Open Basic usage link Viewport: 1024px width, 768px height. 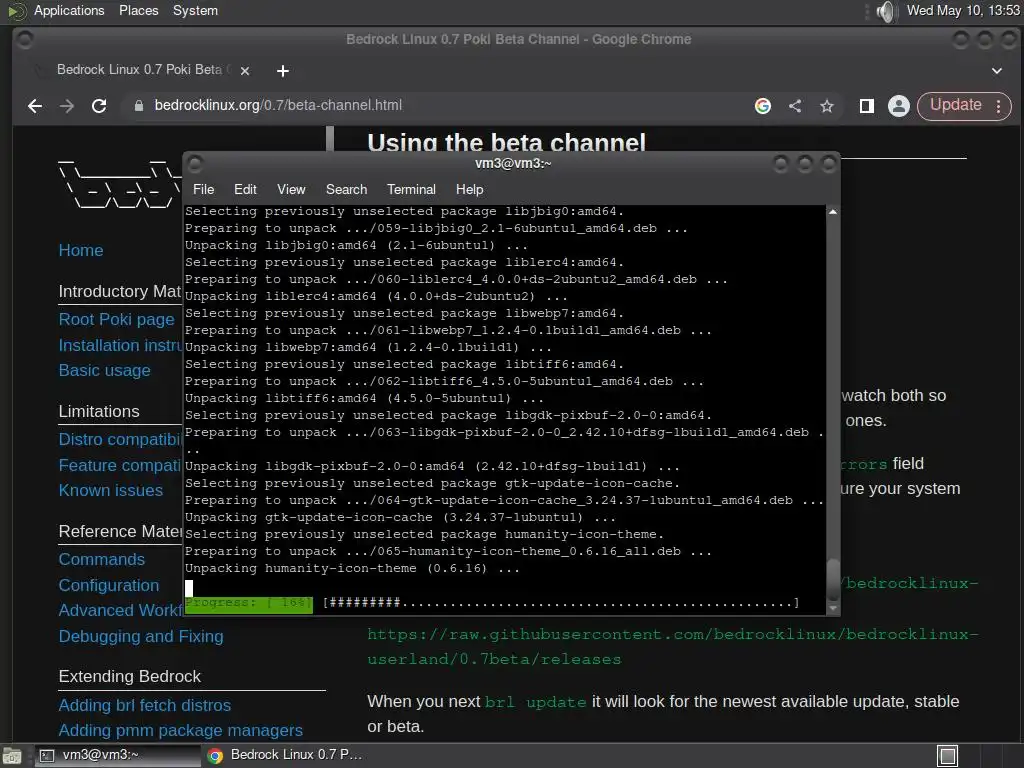point(104,370)
